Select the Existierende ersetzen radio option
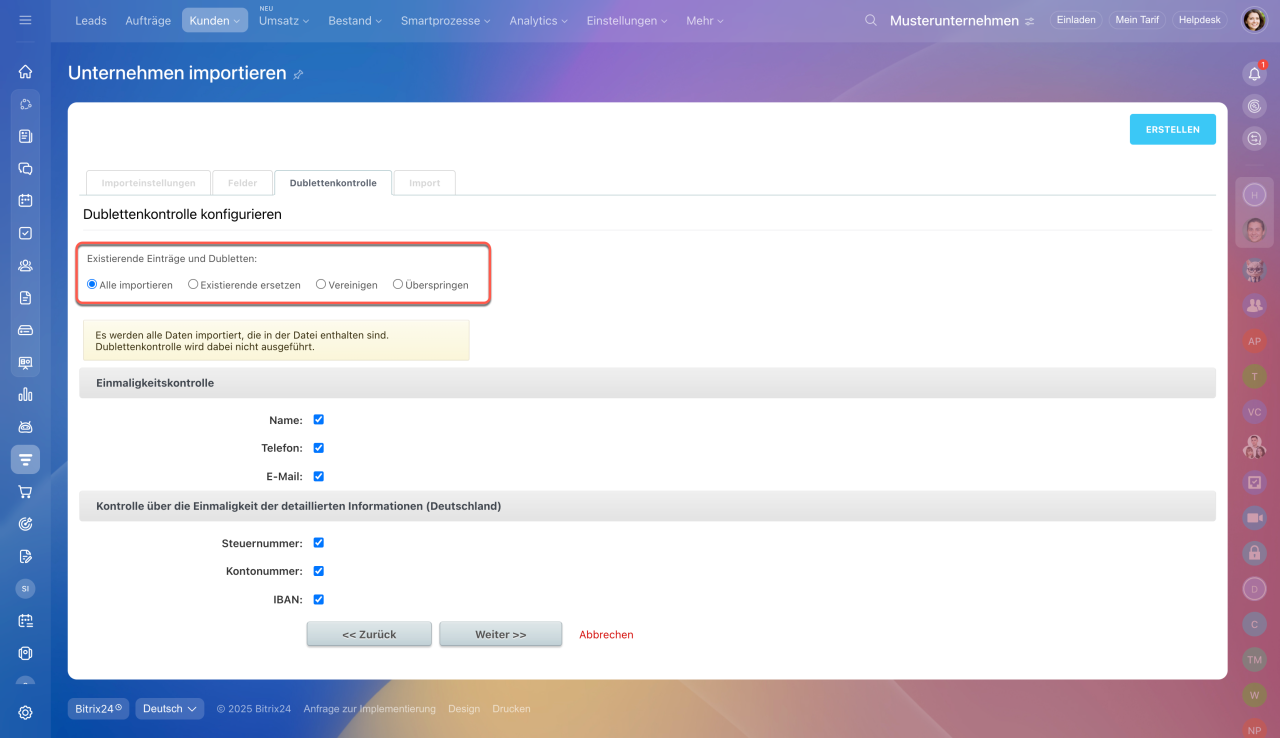Image resolution: width=1280 pixels, height=738 pixels. tap(193, 284)
